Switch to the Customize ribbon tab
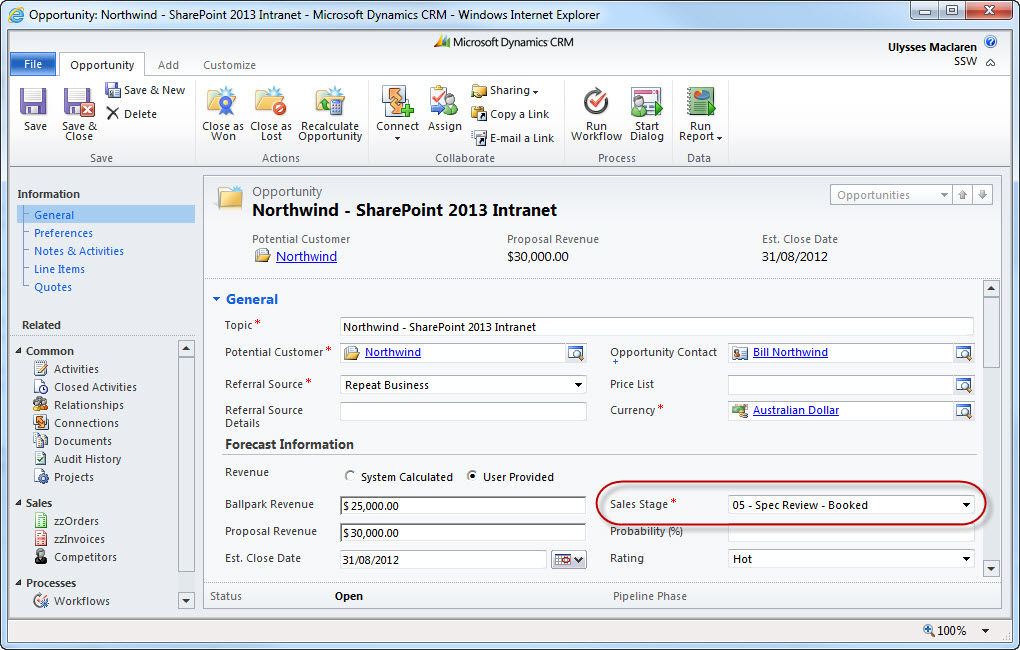The height and width of the screenshot is (650, 1020). pos(229,65)
